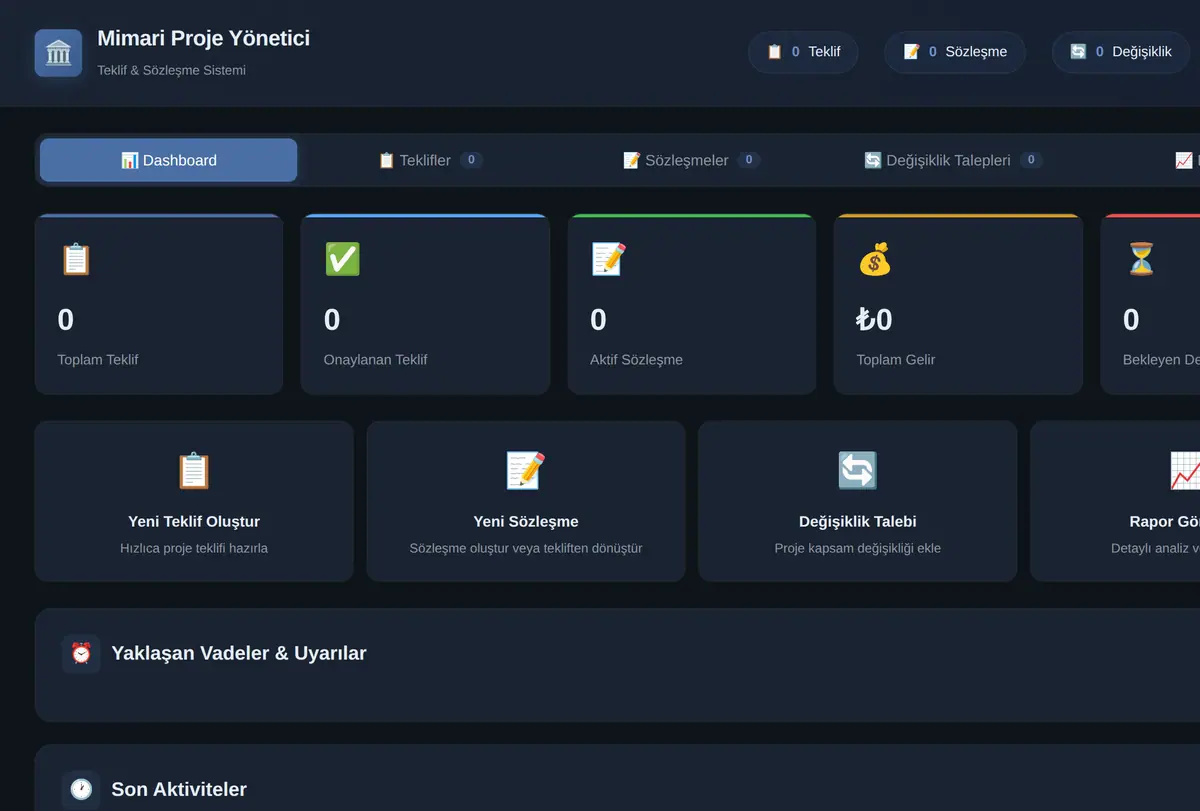Click the memo icon on Aktif Sözleşme card
This screenshot has height=811, width=1200.
tap(608, 259)
